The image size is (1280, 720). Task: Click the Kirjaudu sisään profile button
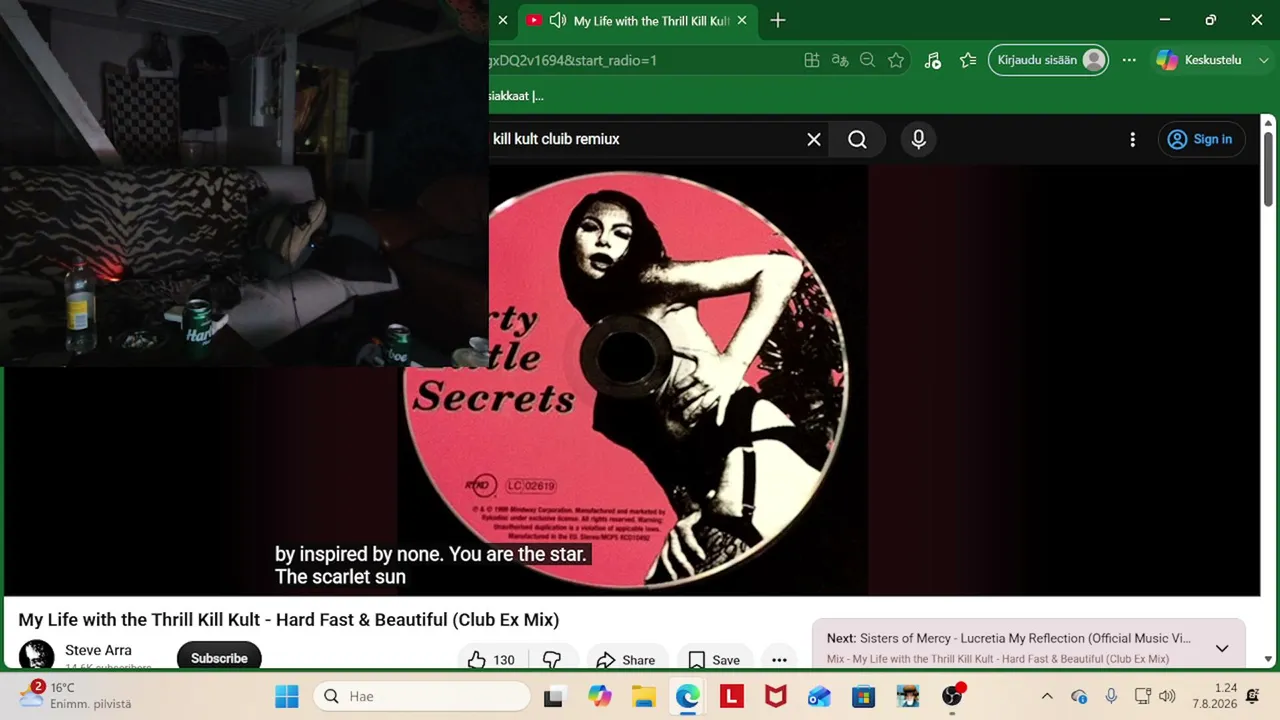(x=1050, y=60)
